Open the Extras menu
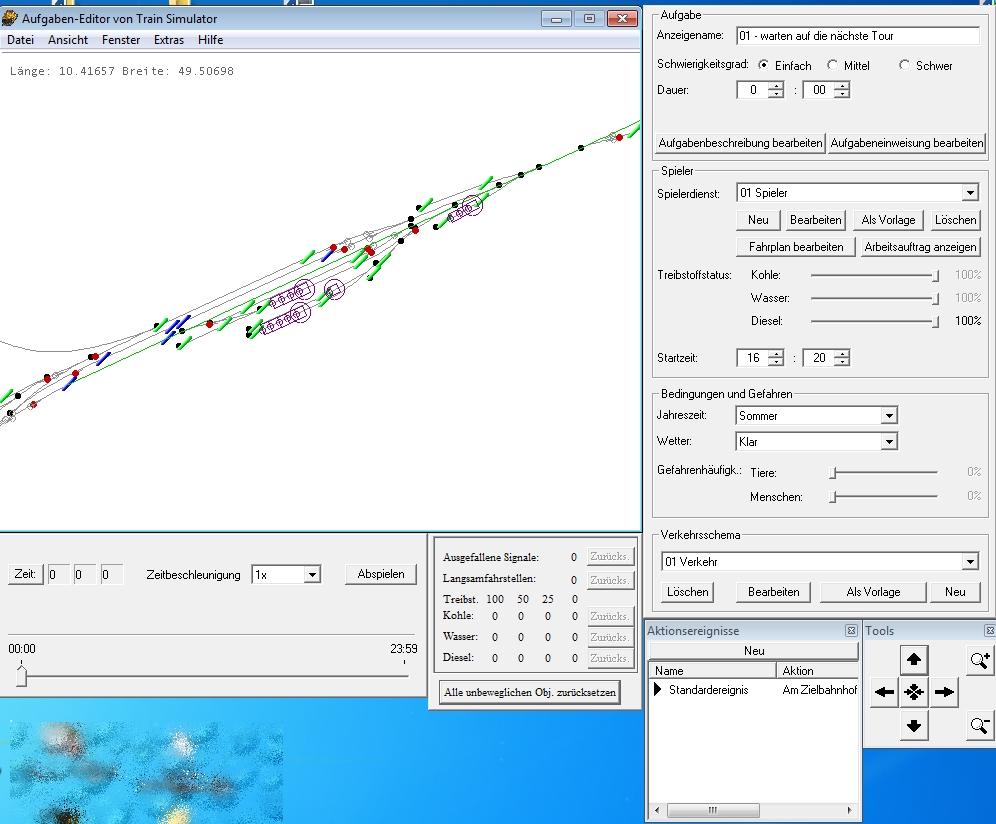This screenshot has width=996, height=824. click(x=168, y=39)
